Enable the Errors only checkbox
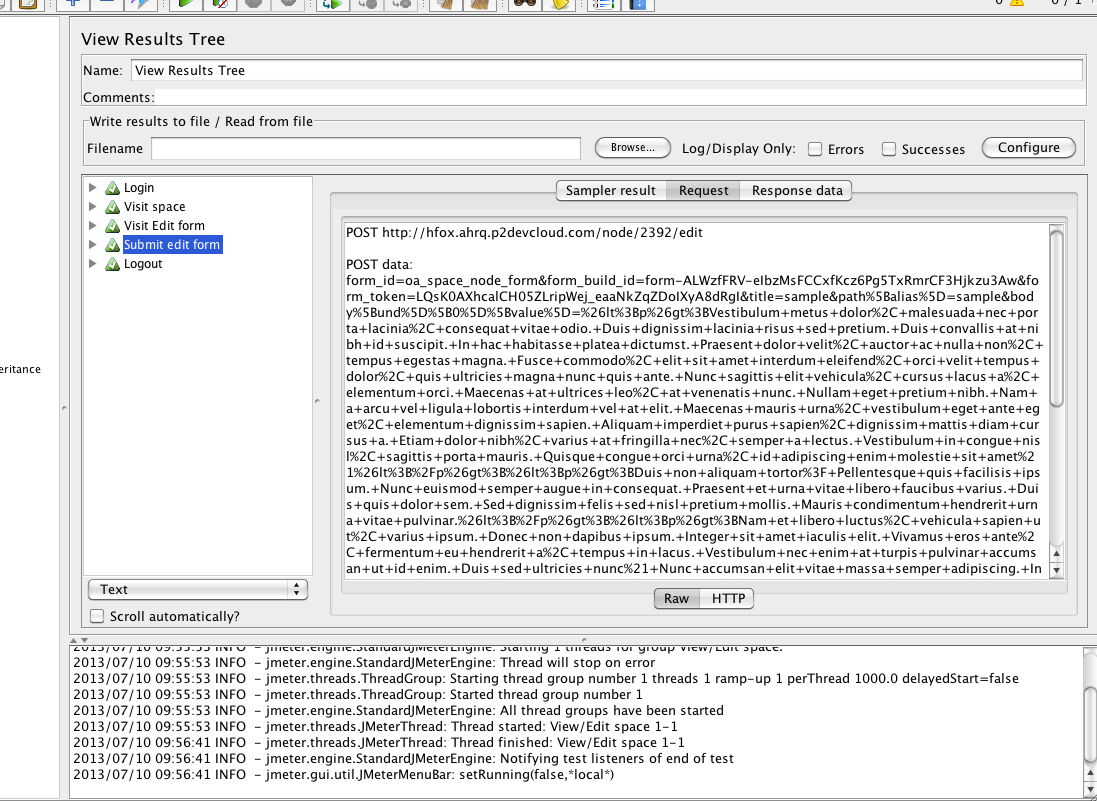Screen dimensions: 1097x801 click(815, 149)
